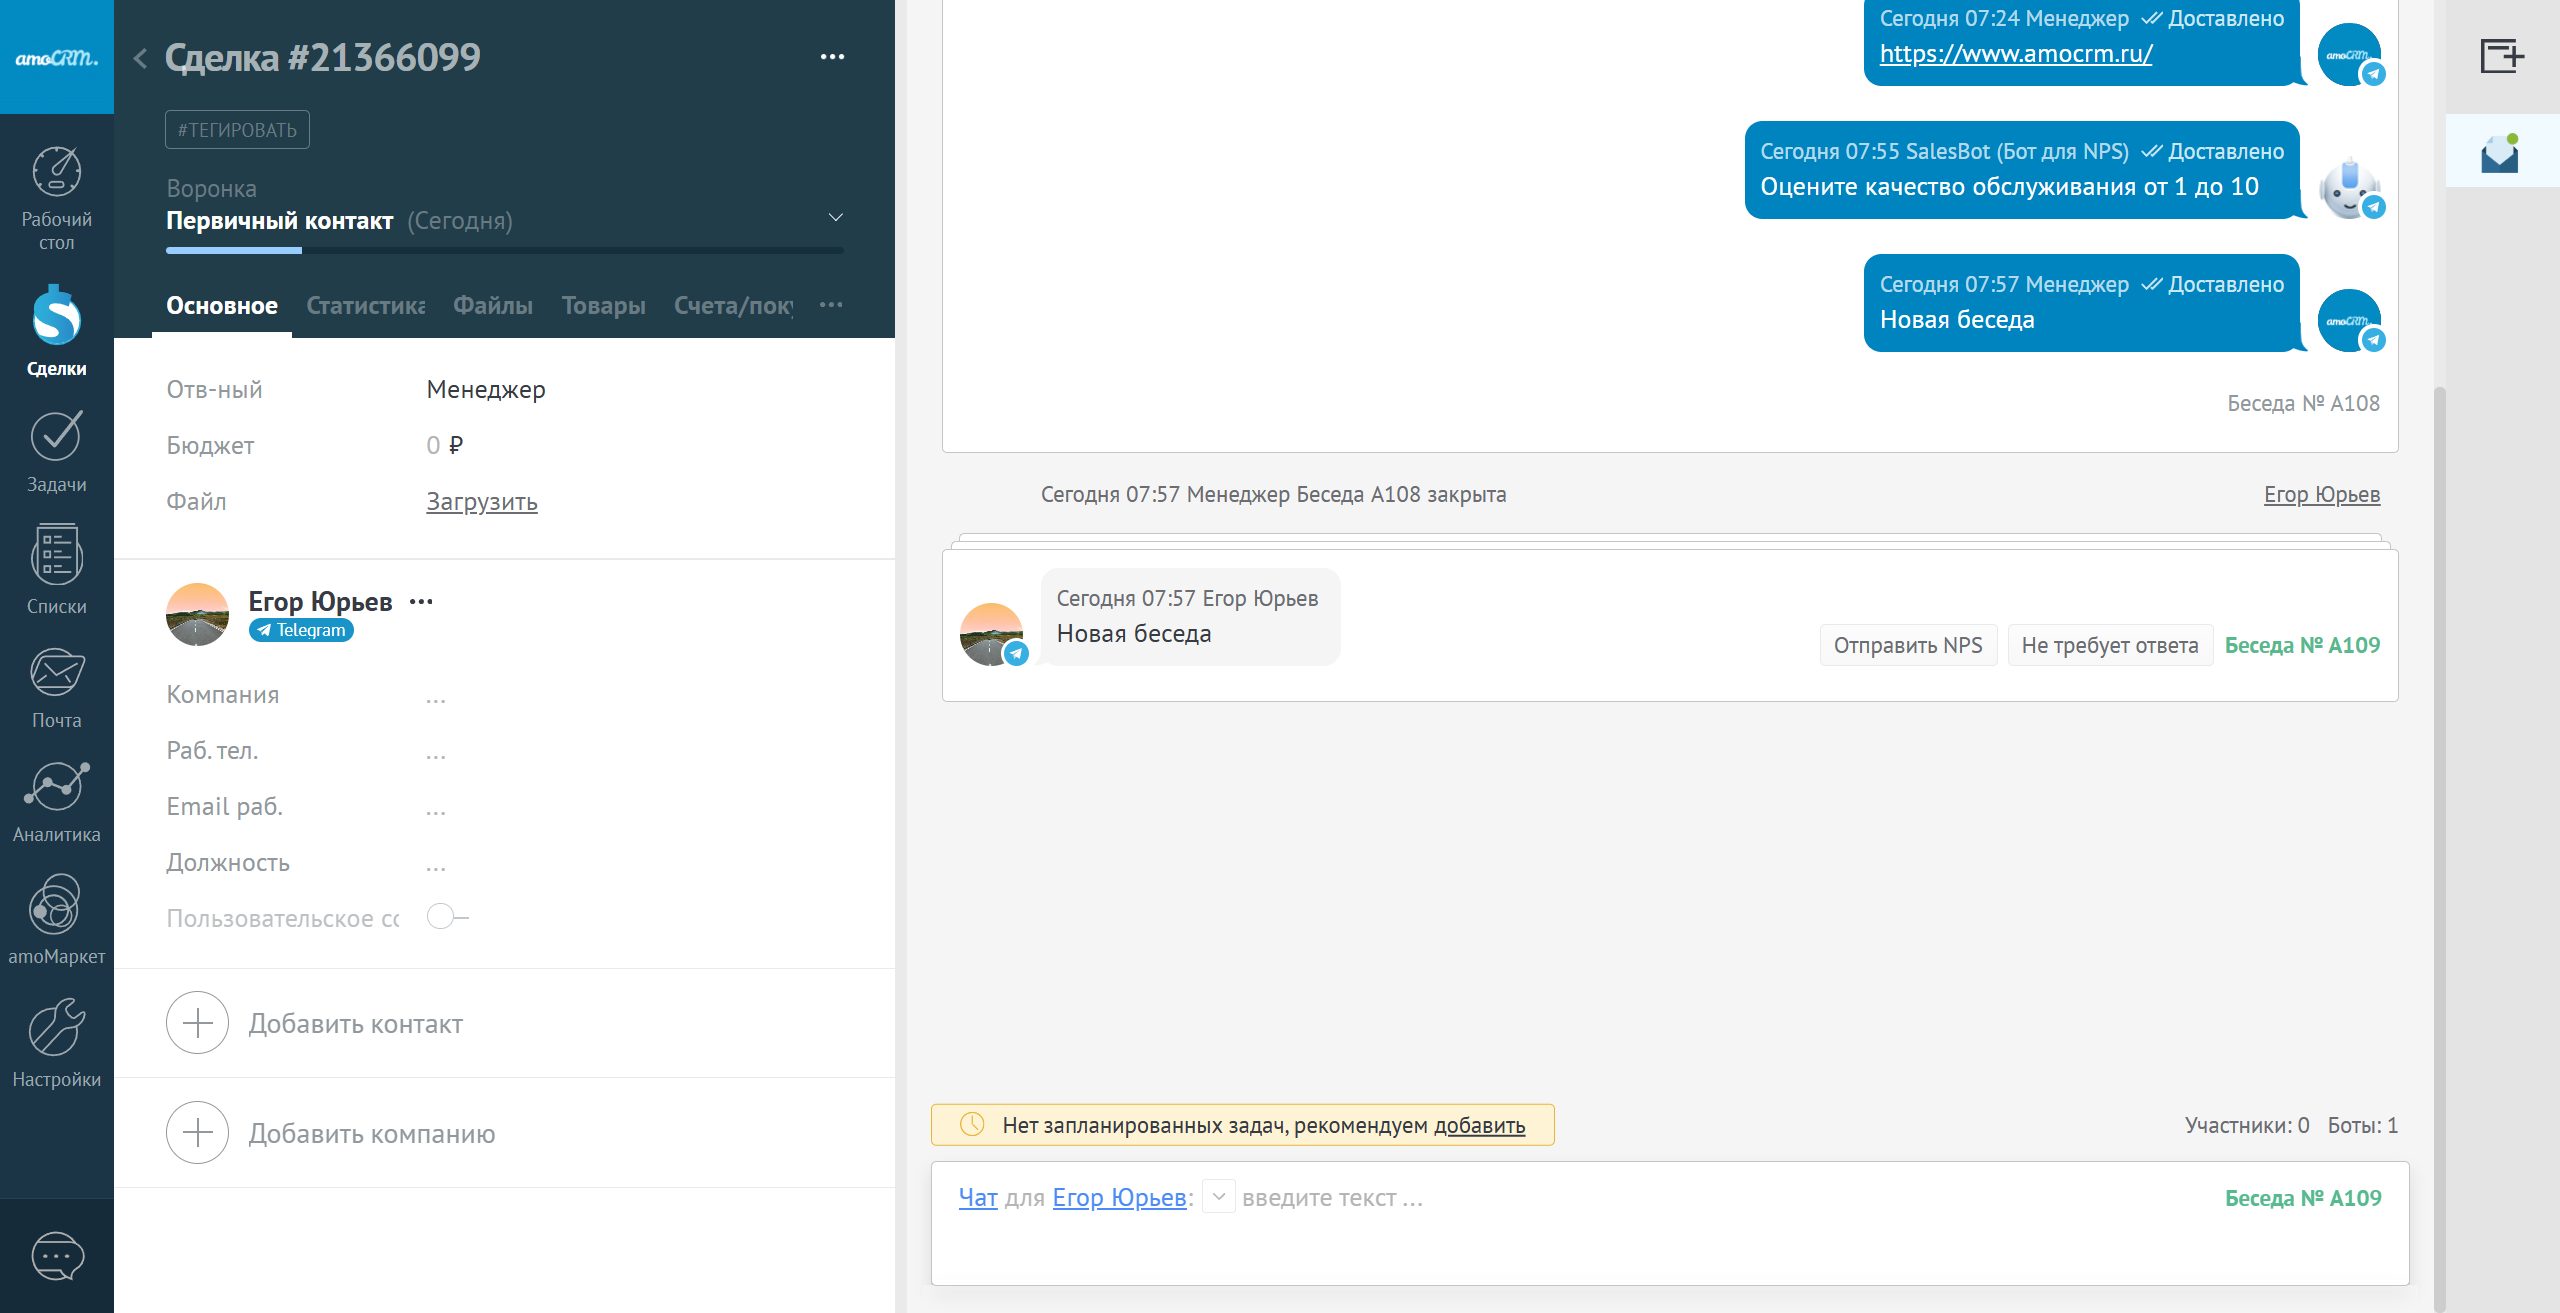Switch to the Файлы tab
The height and width of the screenshot is (1313, 2560).
[x=492, y=306]
